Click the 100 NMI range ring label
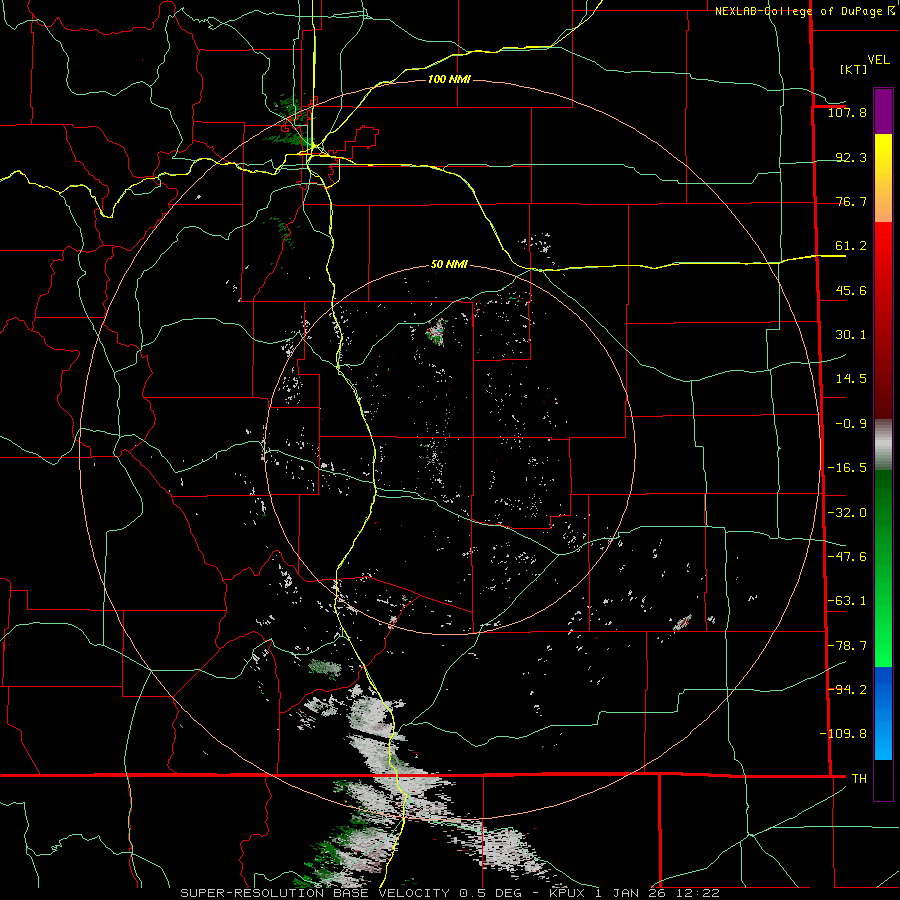Screen dimensions: 900x900 [x=449, y=79]
